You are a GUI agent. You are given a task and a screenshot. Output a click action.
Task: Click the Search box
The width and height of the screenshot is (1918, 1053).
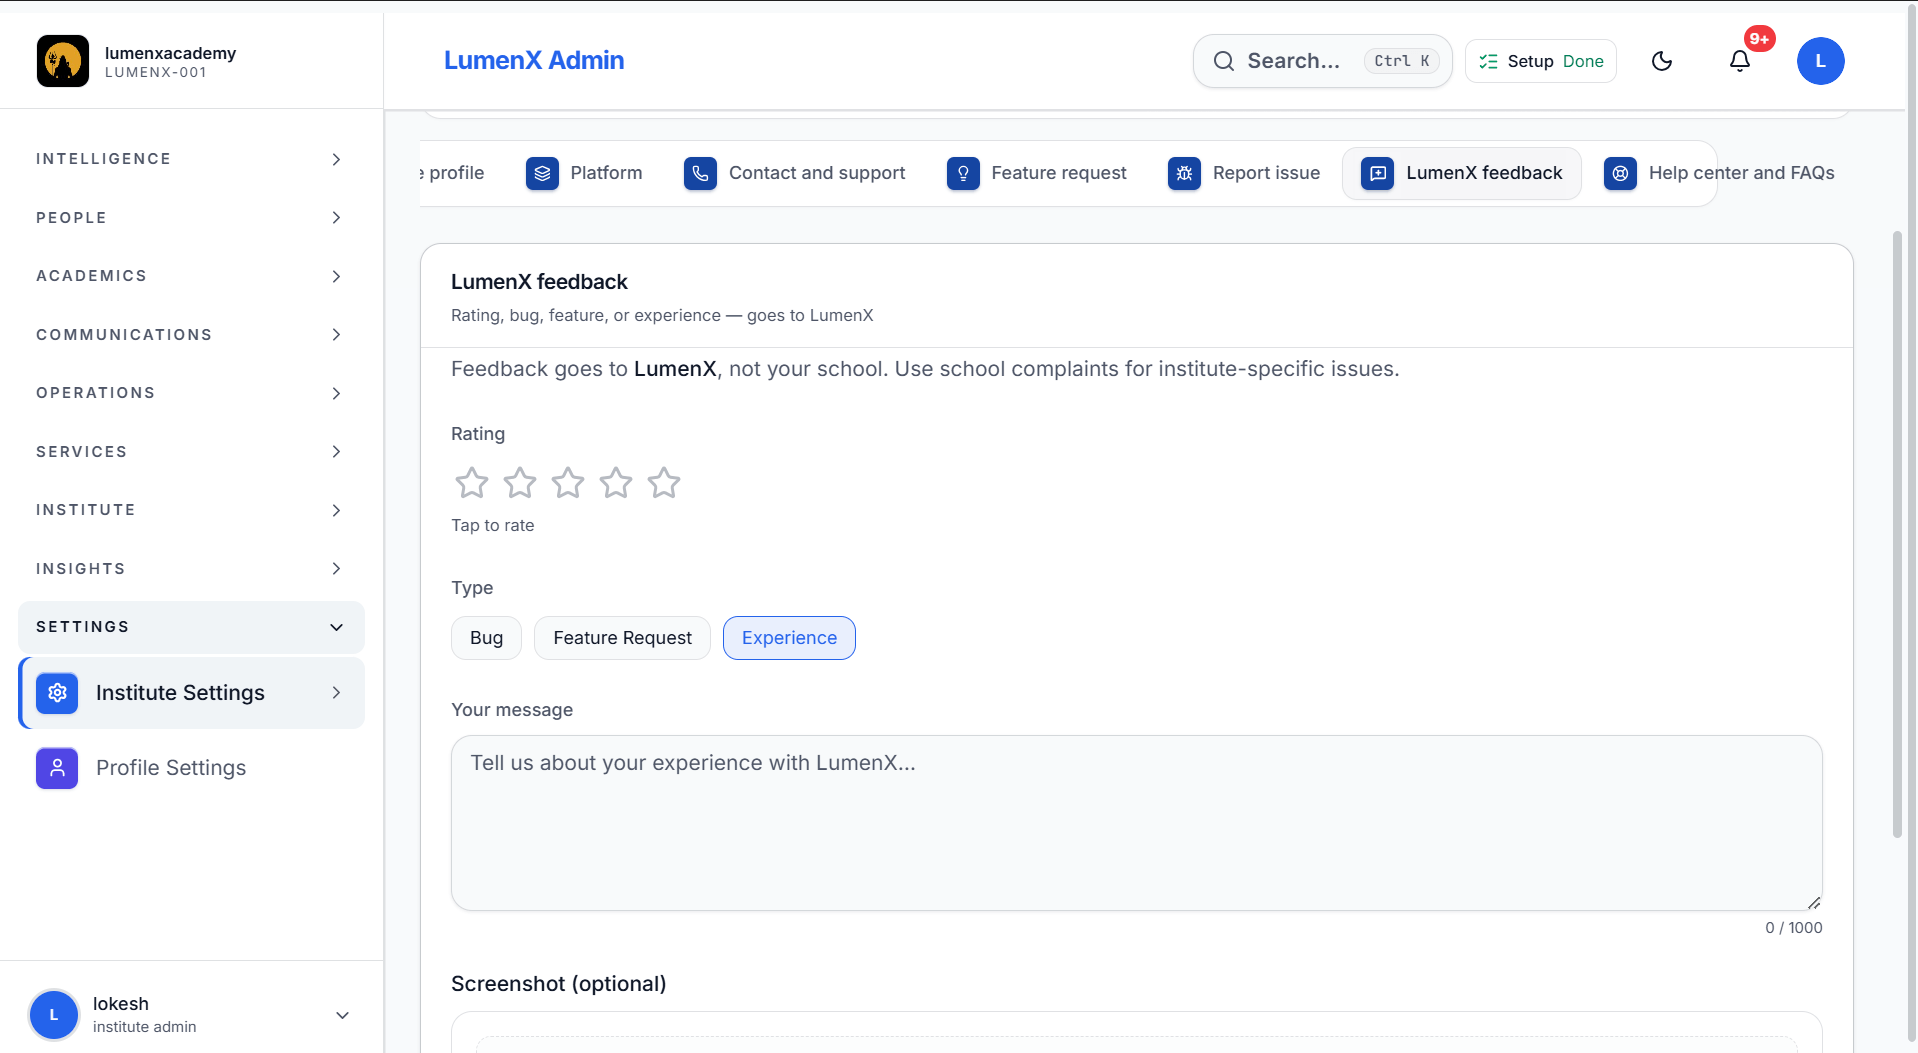(x=1322, y=61)
